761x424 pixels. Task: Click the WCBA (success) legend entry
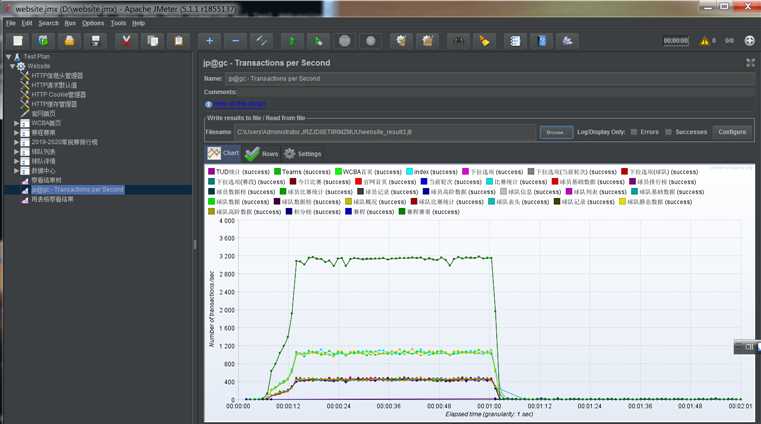[x=368, y=172]
